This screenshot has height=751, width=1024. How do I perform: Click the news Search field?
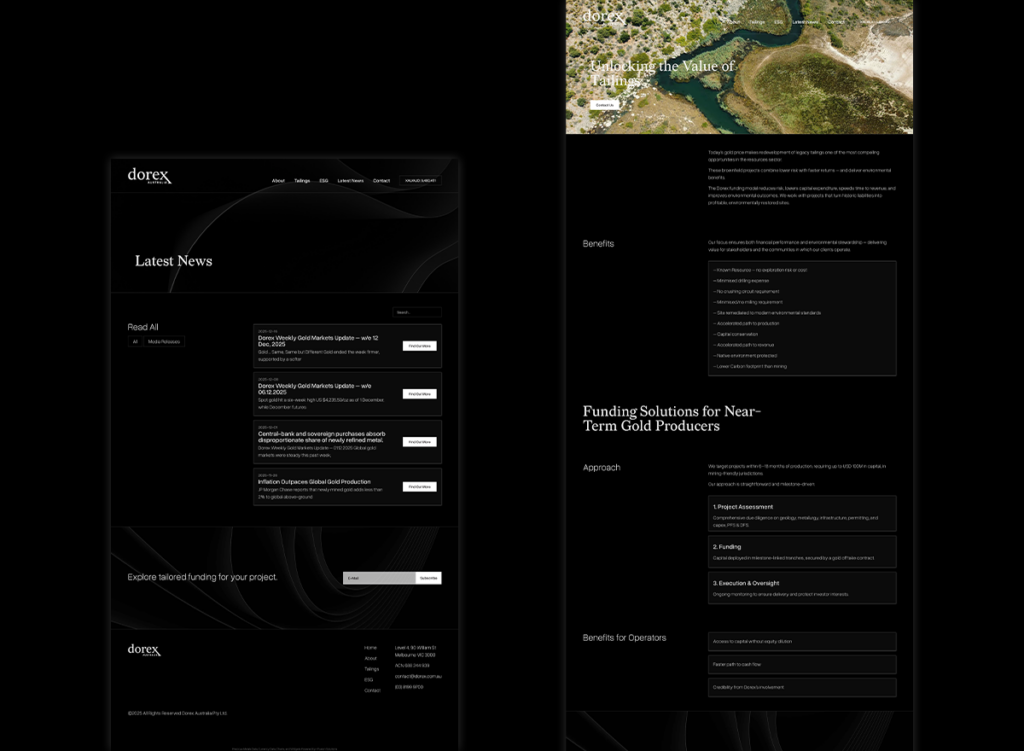pyautogui.click(x=416, y=312)
